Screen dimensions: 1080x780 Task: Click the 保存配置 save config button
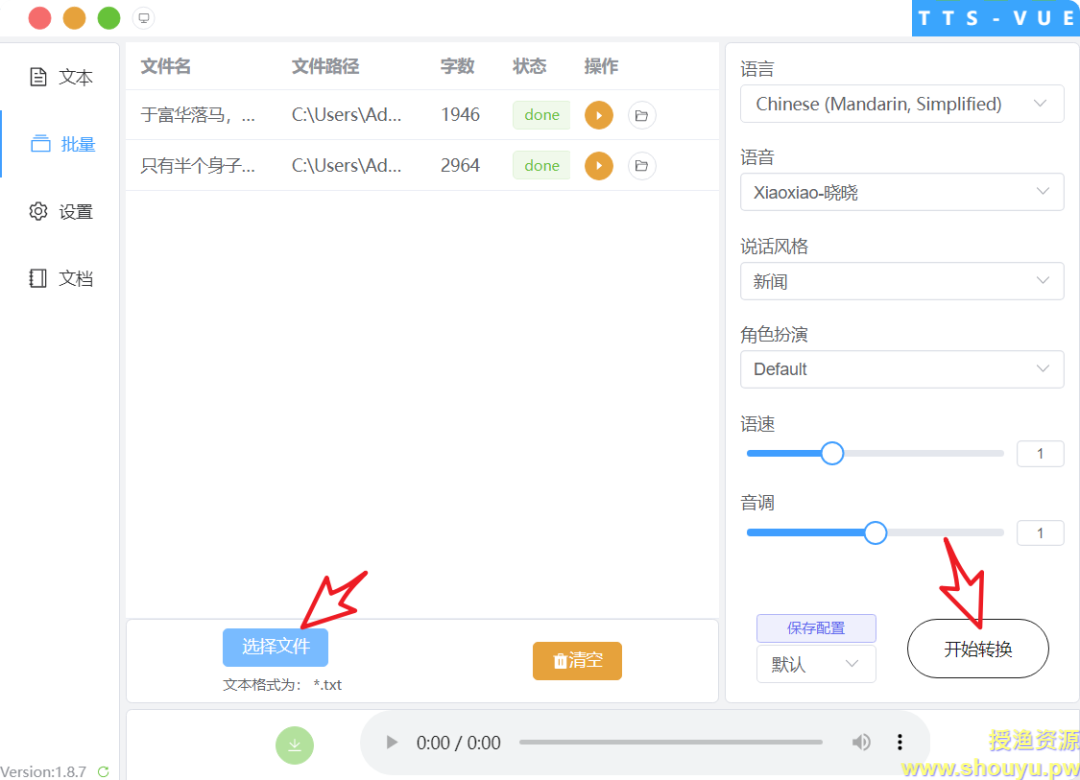tap(816, 628)
